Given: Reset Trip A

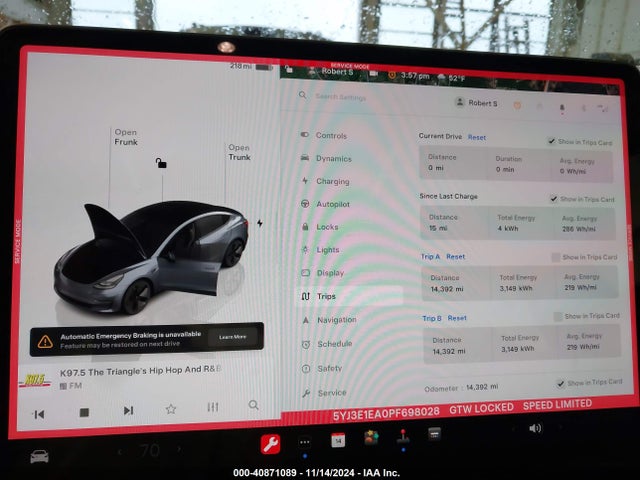Looking at the screenshot, I should (456, 257).
